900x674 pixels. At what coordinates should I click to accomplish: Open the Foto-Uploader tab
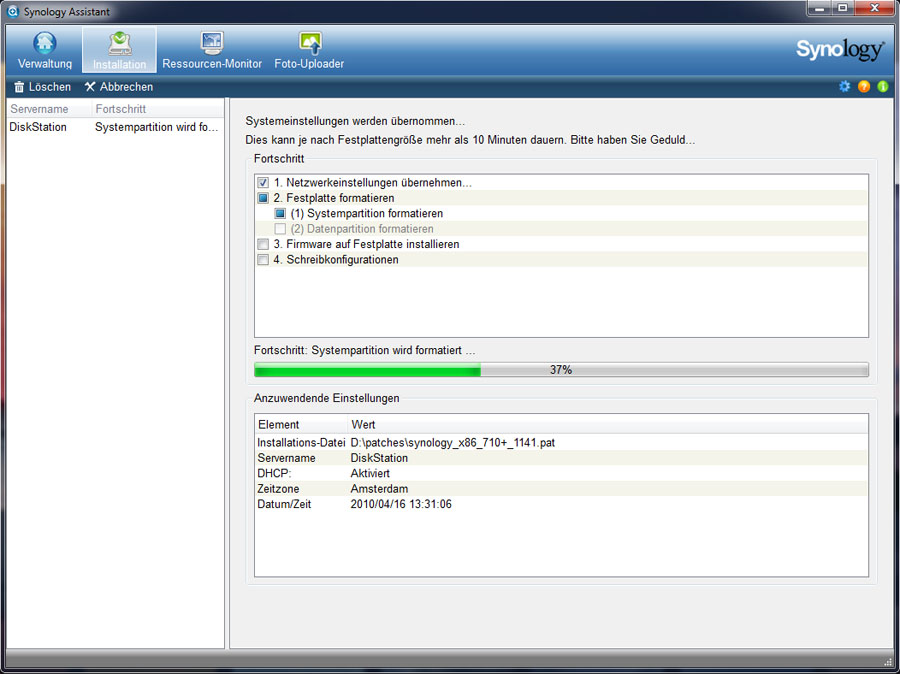pos(309,51)
